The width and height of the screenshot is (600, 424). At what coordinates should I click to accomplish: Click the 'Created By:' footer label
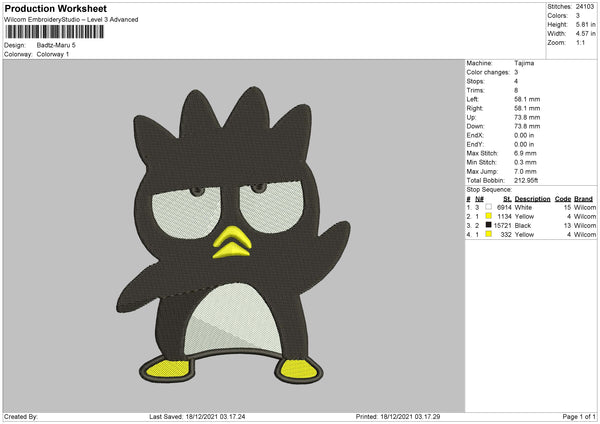click(21, 417)
